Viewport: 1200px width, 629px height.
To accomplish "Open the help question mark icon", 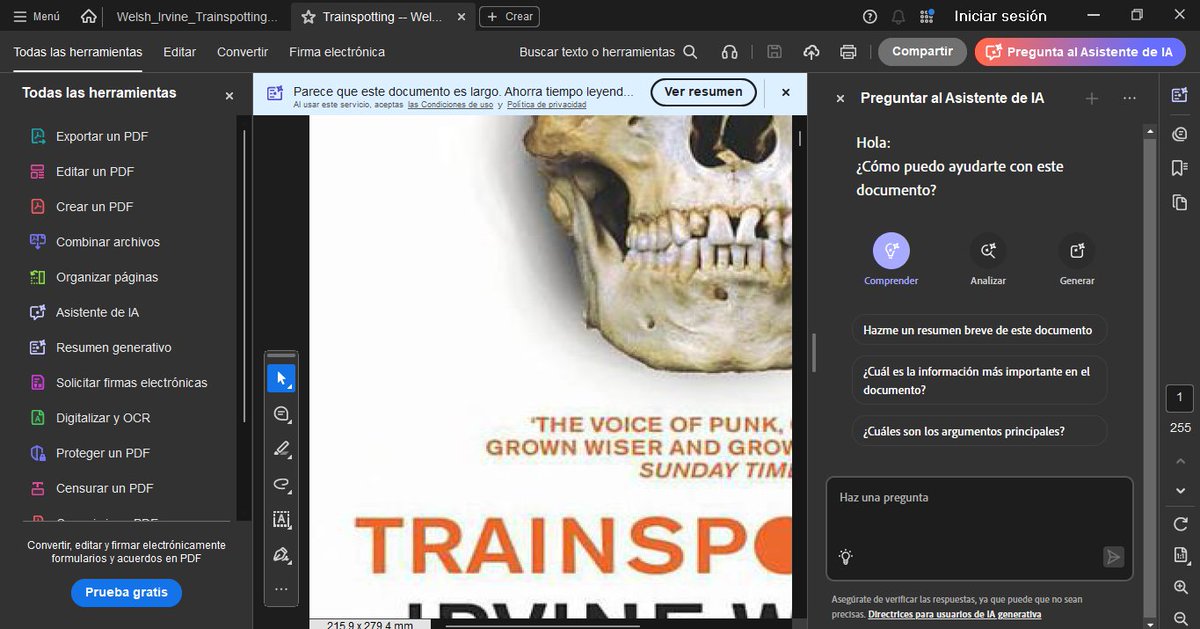I will (870, 16).
